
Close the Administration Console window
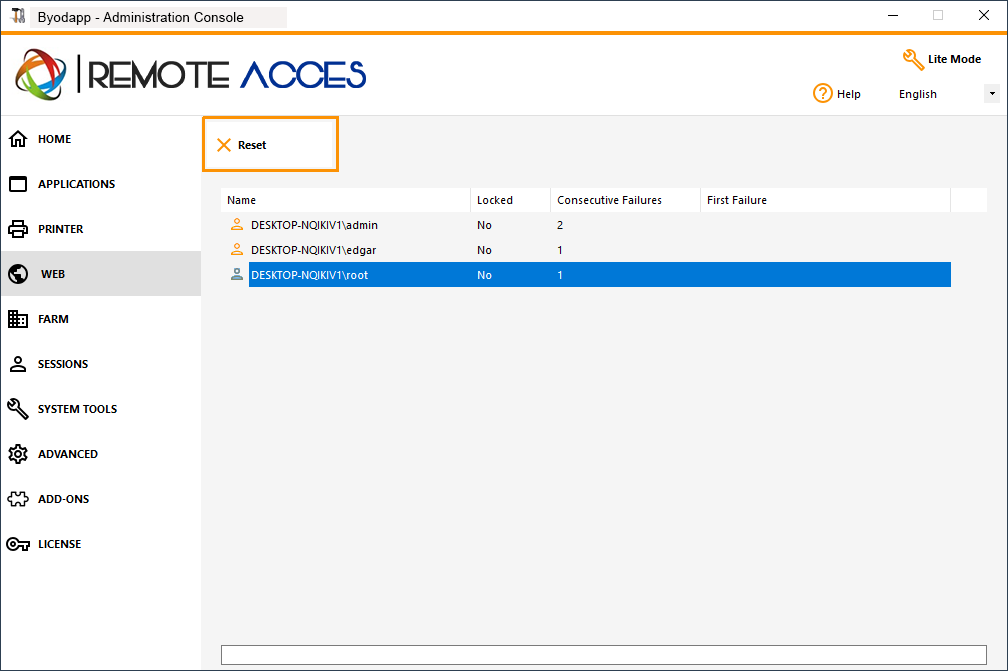pos(984,15)
